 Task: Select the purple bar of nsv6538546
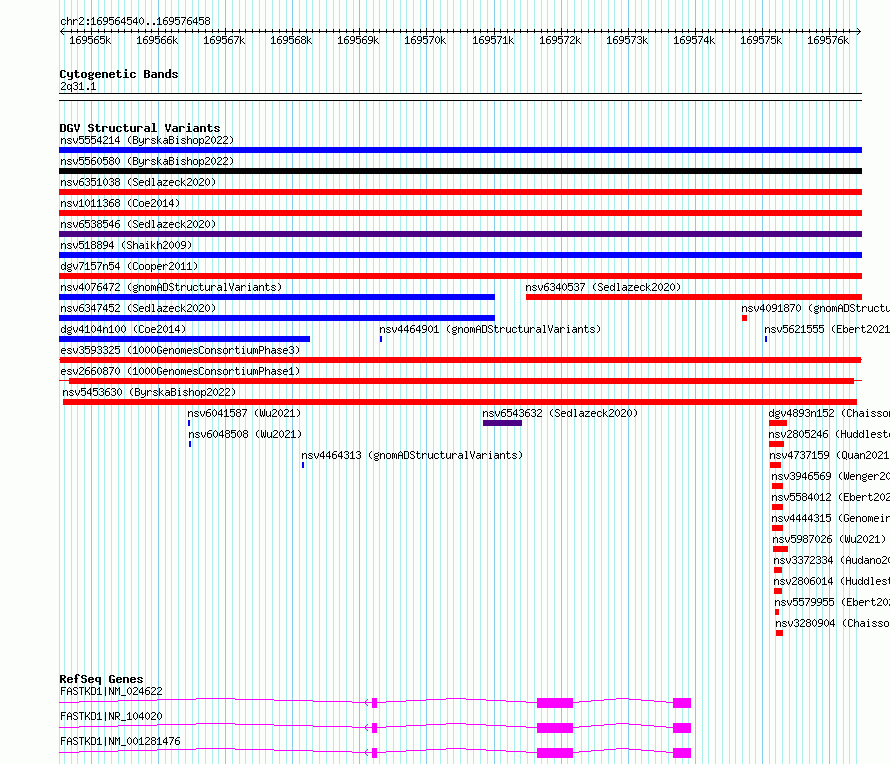tap(460, 234)
